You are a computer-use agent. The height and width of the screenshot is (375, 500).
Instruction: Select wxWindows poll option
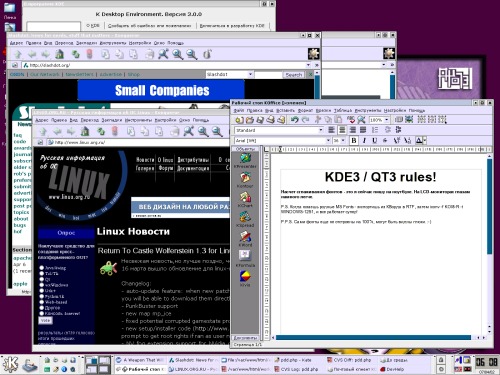pyautogui.click(x=42, y=285)
